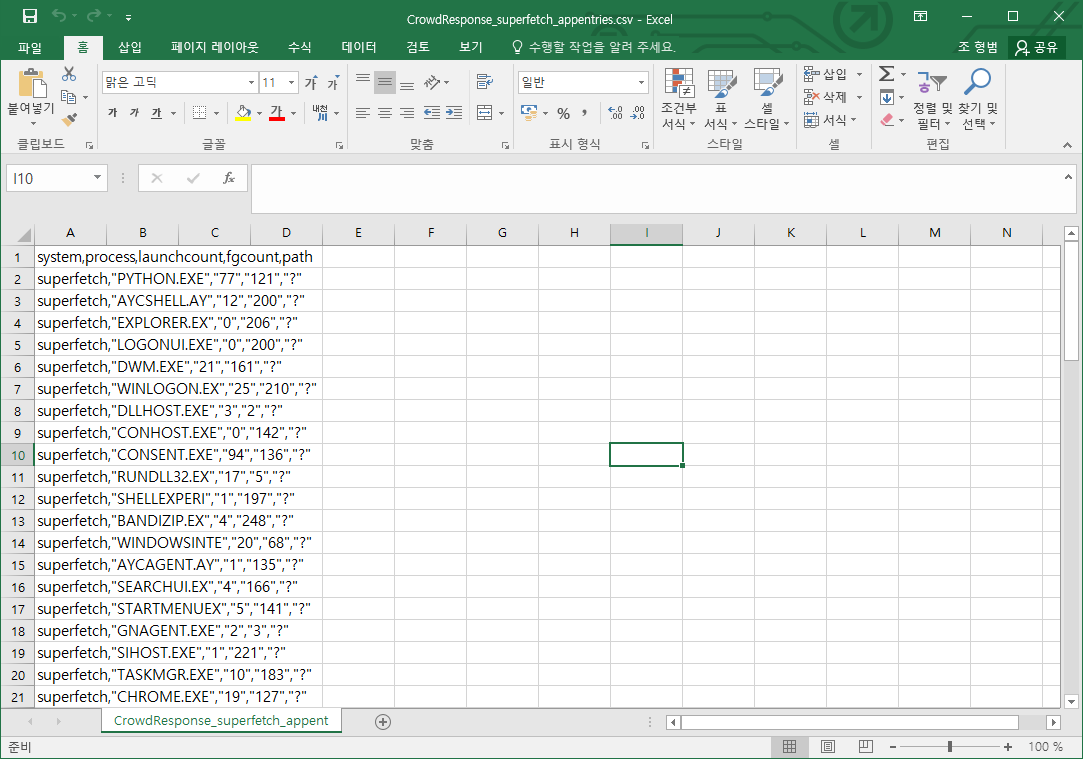This screenshot has width=1083, height=759.
Task: Open Conditional Formatting (조건부 서식) menu
Action: (679, 99)
